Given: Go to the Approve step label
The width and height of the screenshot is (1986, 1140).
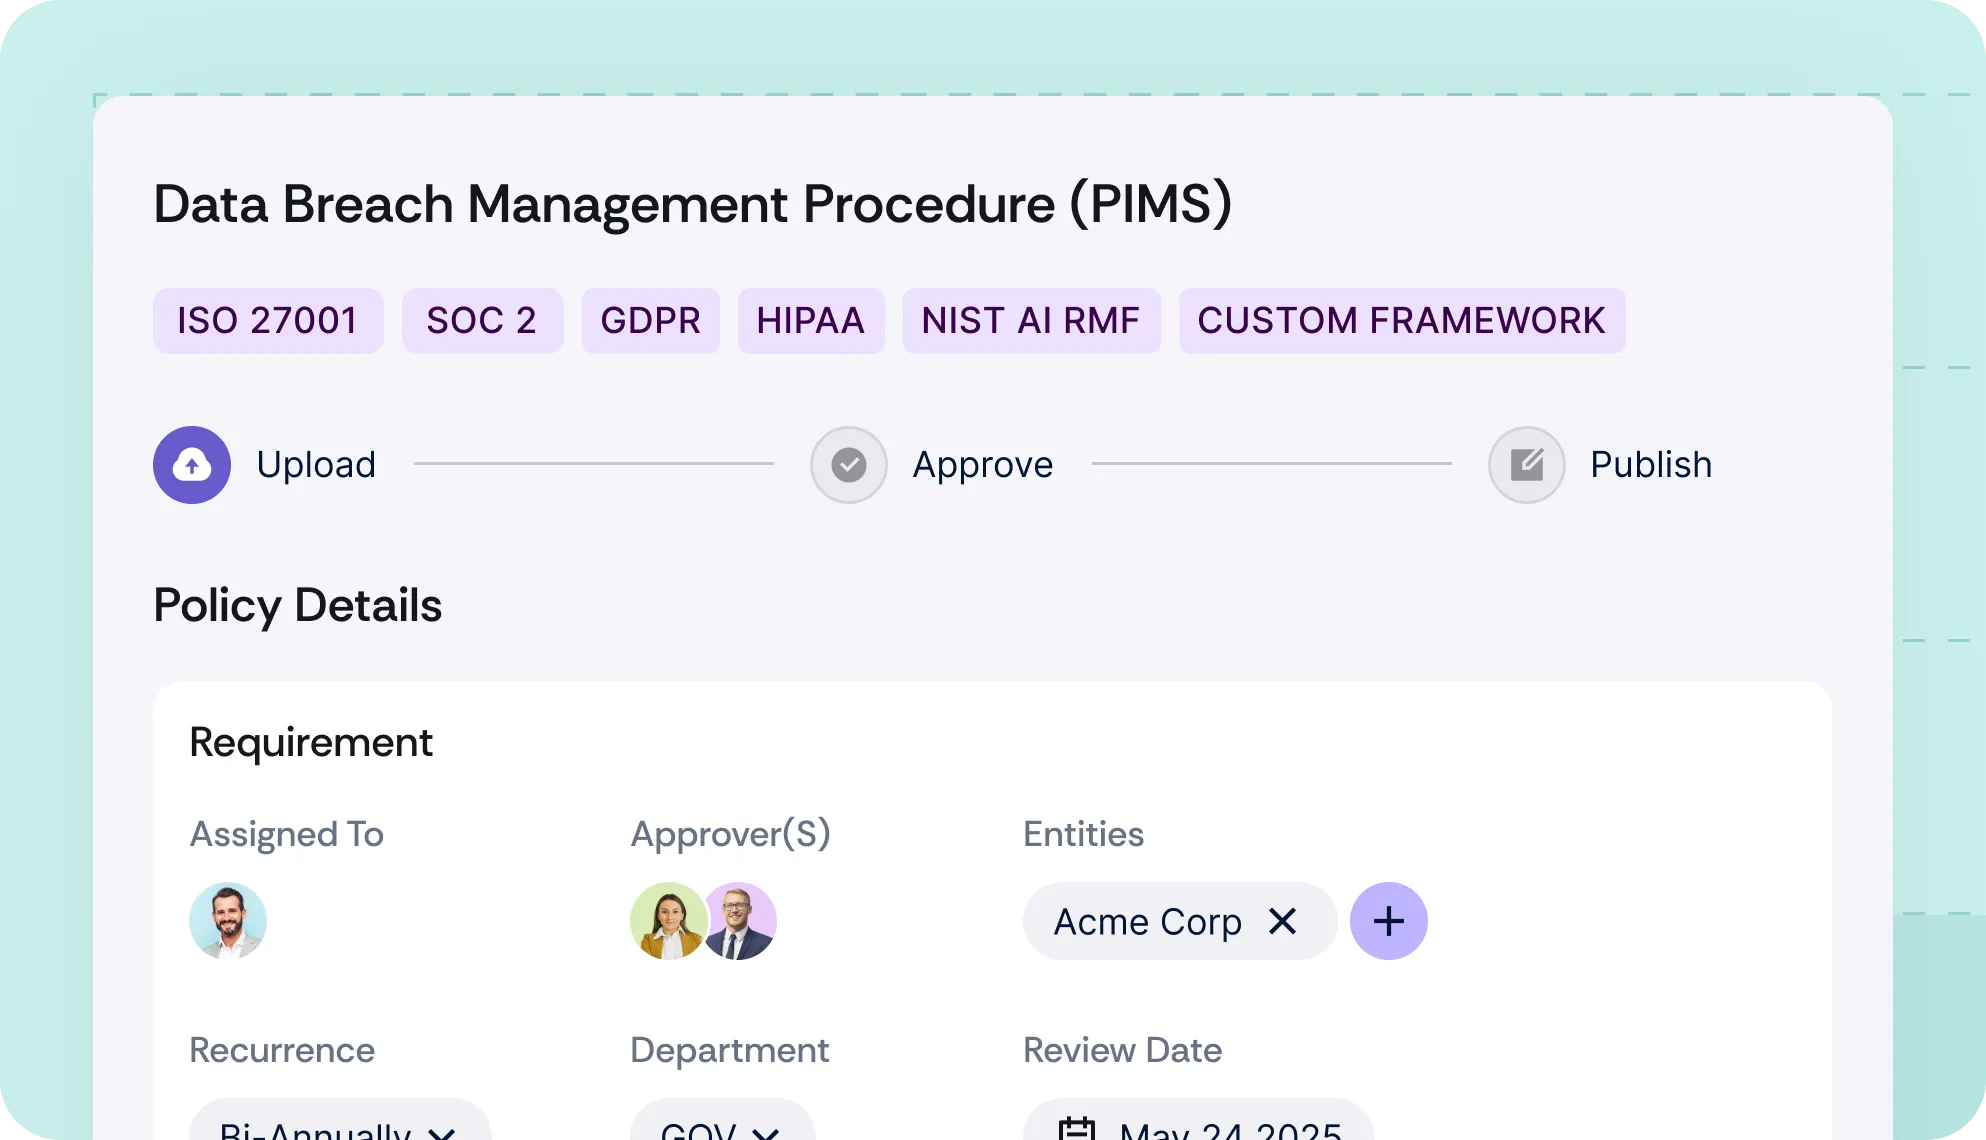Looking at the screenshot, I should (x=982, y=465).
